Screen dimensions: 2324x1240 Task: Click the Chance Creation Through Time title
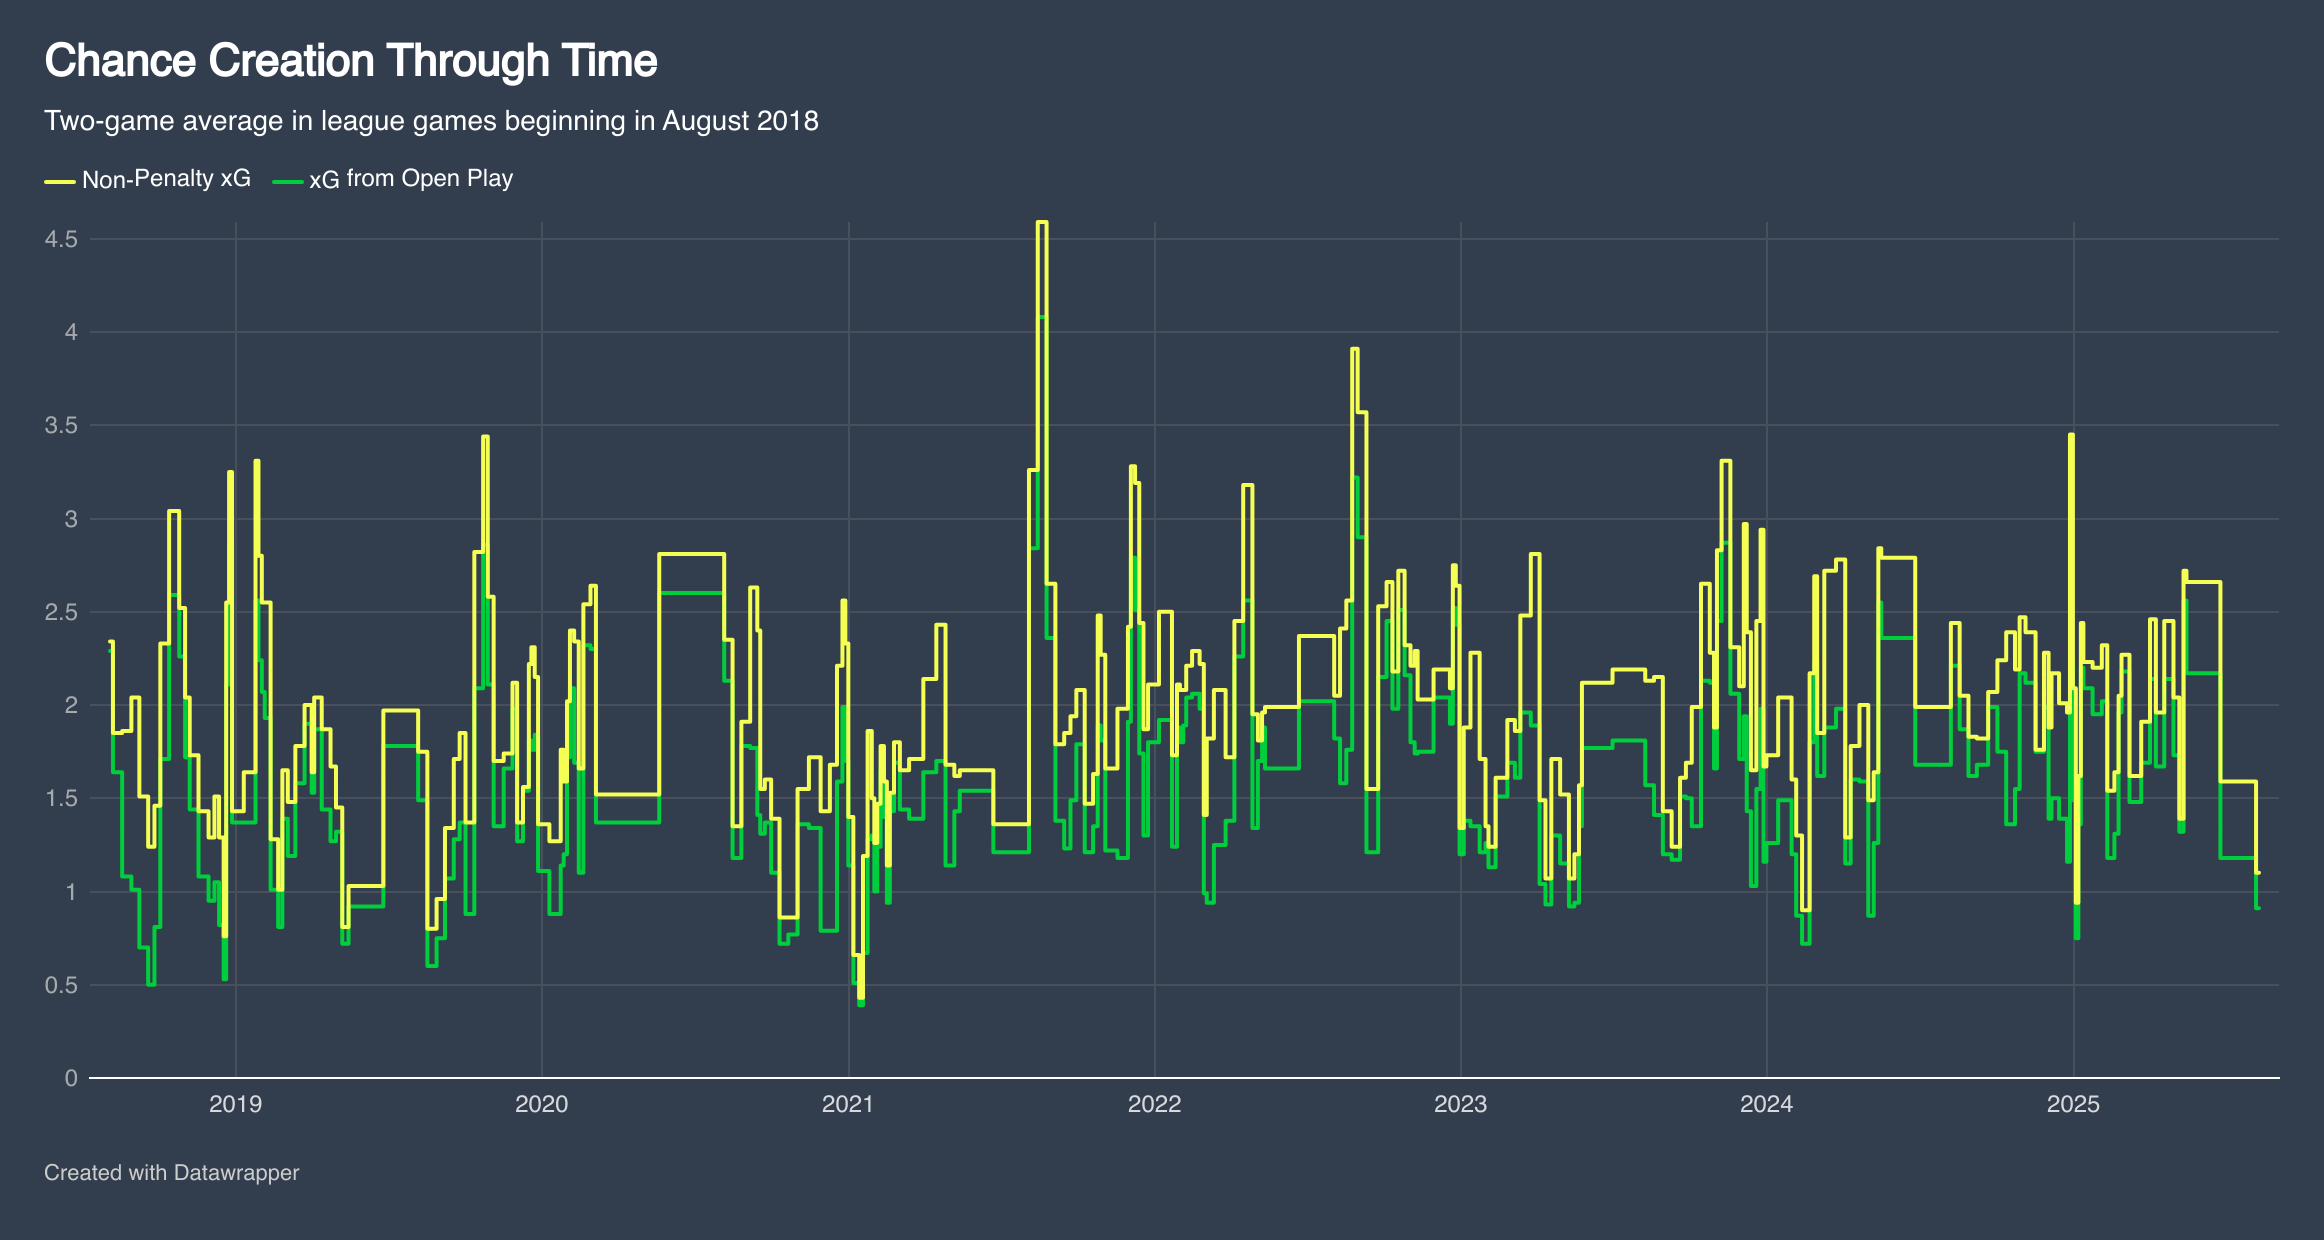coord(350,61)
